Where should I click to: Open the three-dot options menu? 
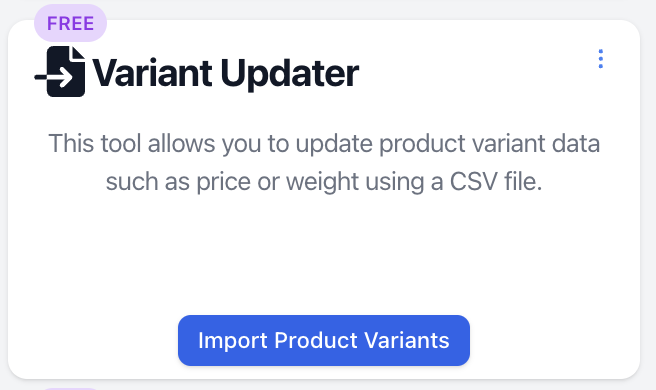click(600, 59)
